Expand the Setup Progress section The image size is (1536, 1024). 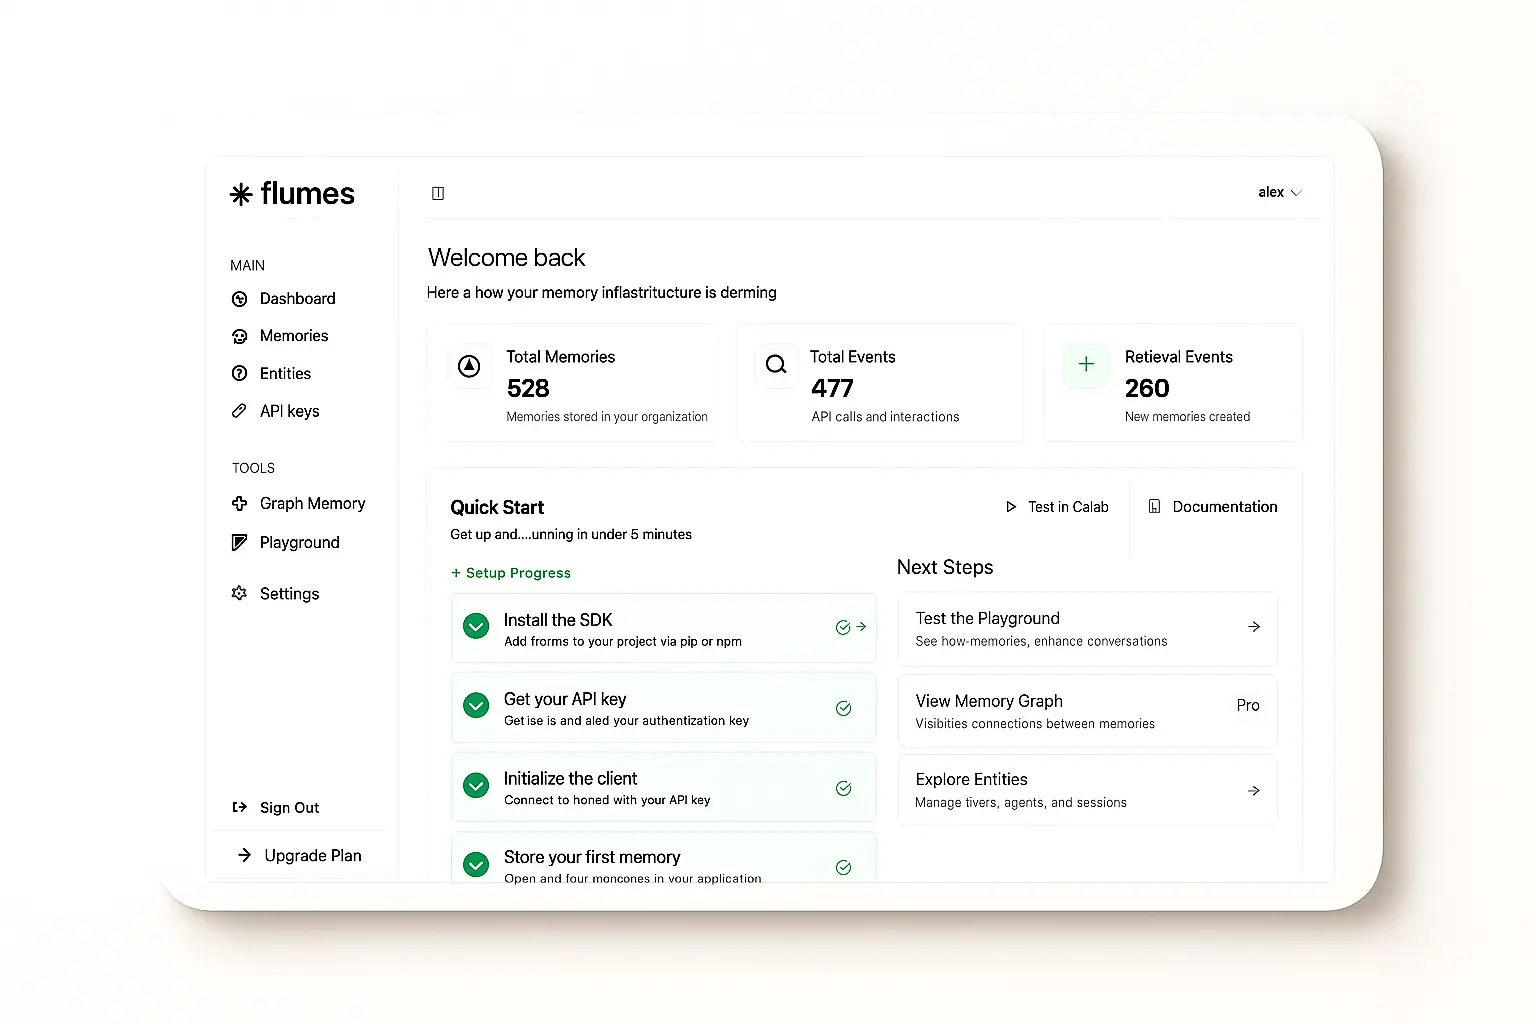(x=511, y=572)
